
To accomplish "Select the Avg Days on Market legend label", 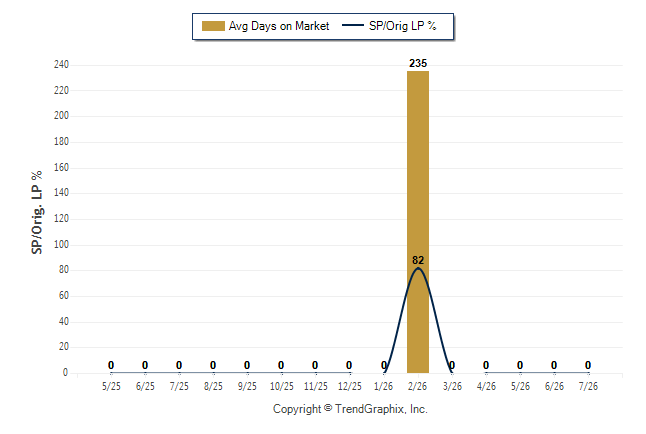I will [279, 26].
